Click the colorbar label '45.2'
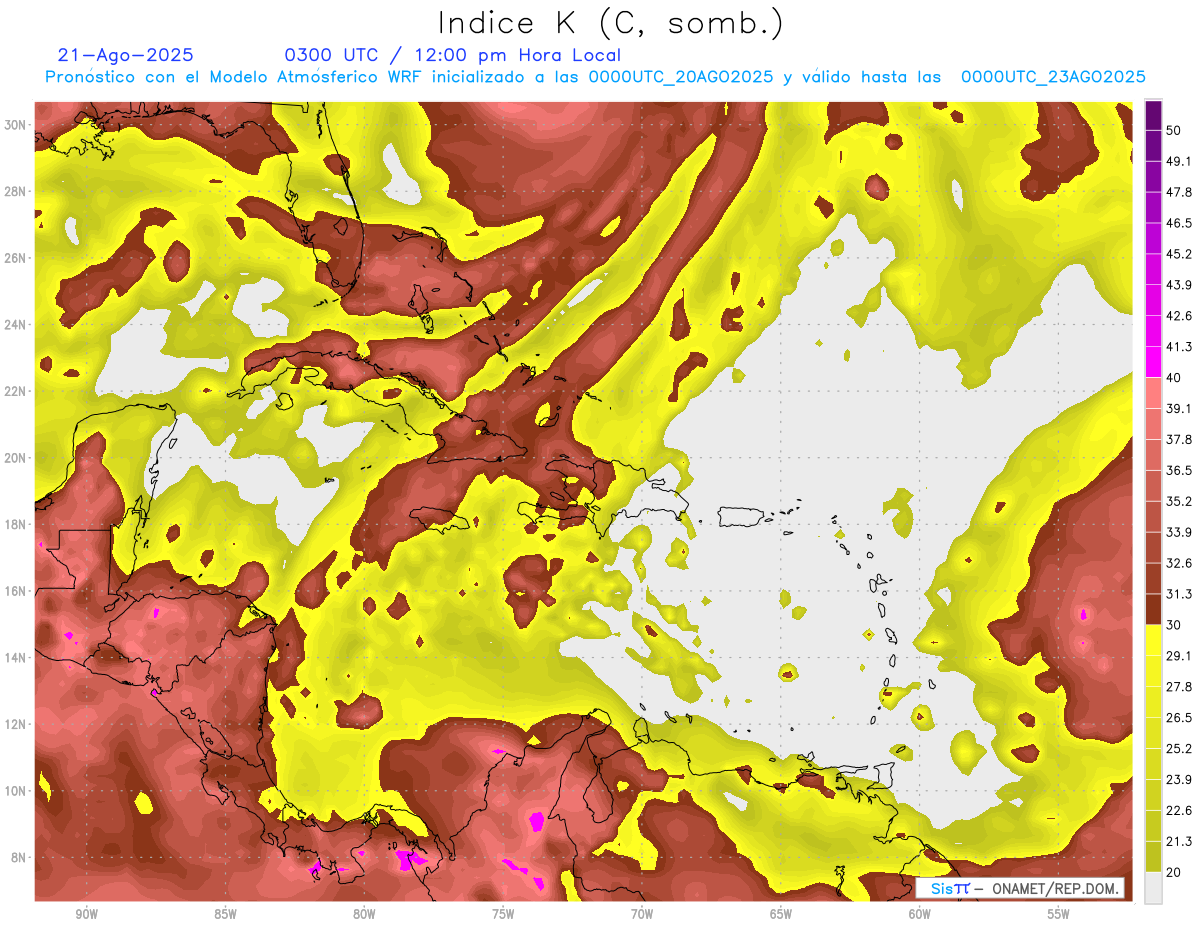This screenshot has height=927, width=1200. coord(1179,254)
